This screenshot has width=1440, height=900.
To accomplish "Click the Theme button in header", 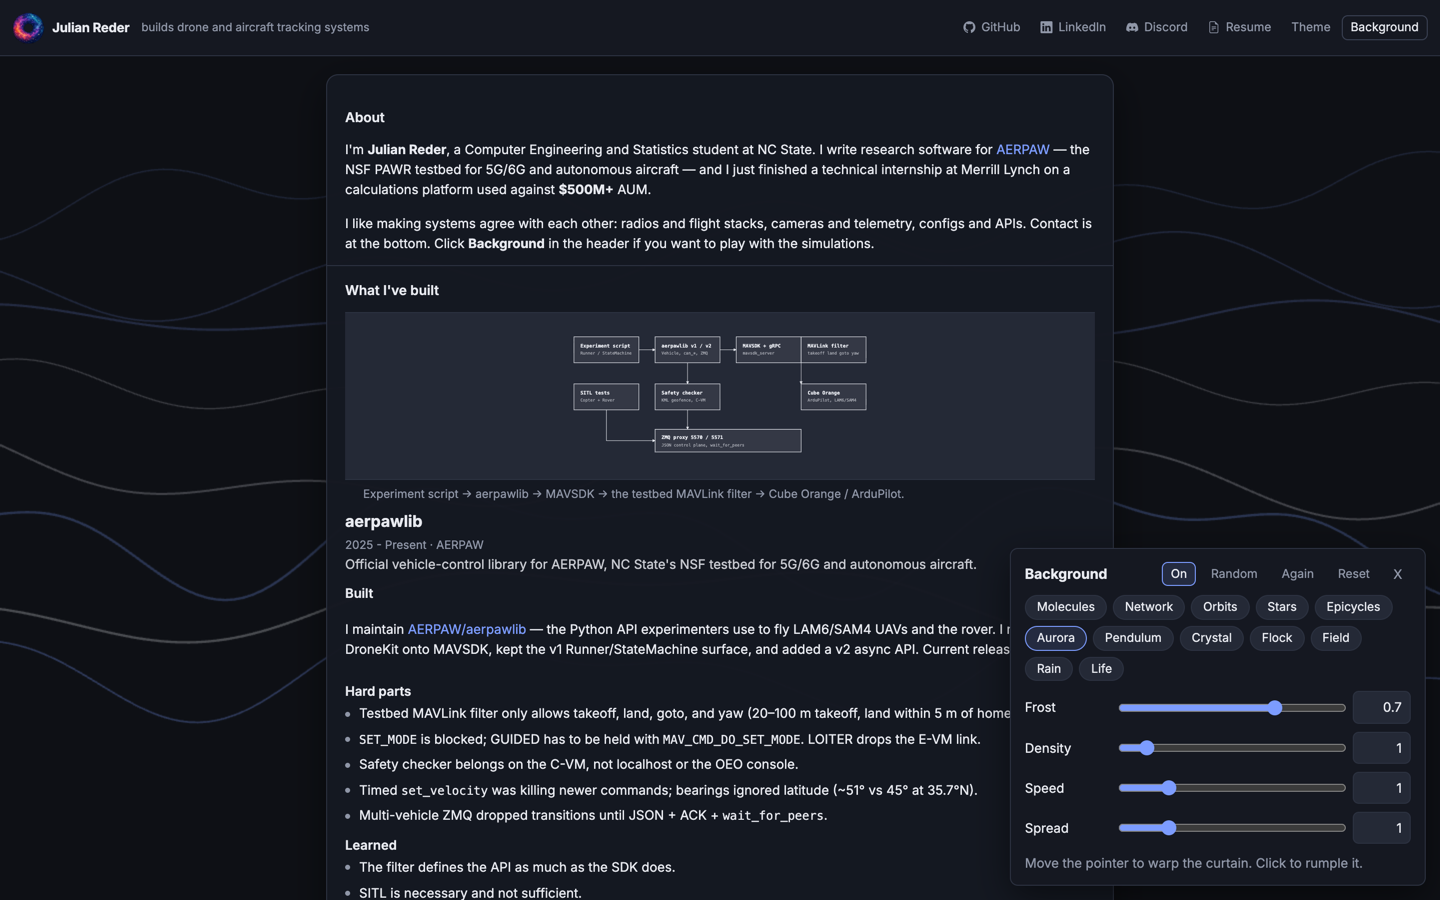I will (1310, 27).
